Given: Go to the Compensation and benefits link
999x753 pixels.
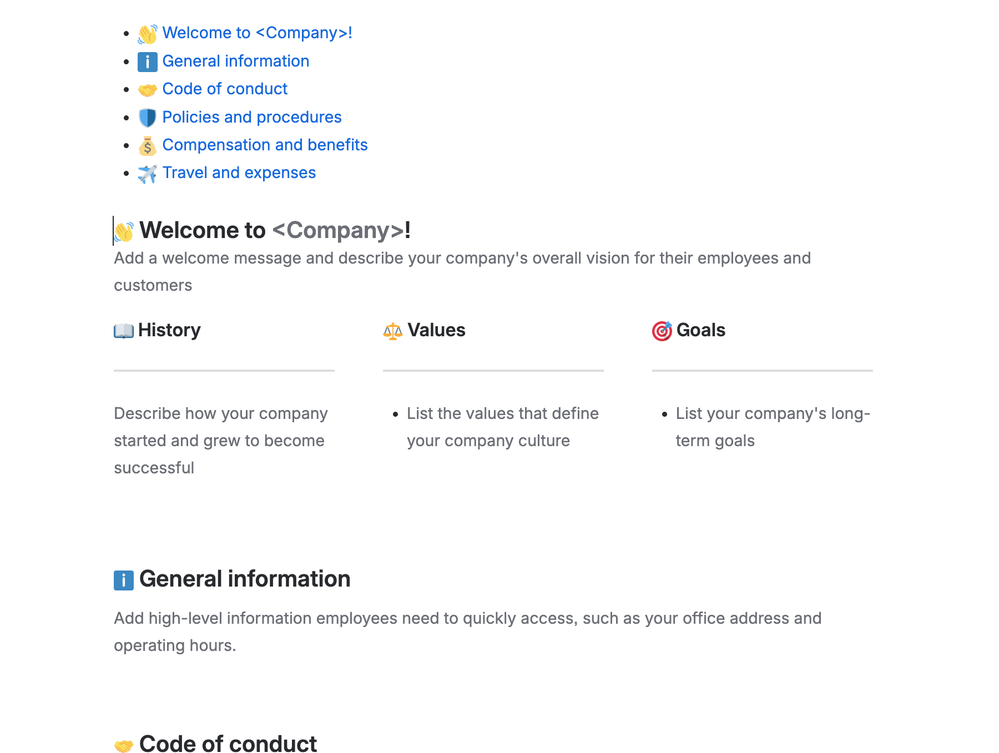Looking at the screenshot, I should point(265,145).
